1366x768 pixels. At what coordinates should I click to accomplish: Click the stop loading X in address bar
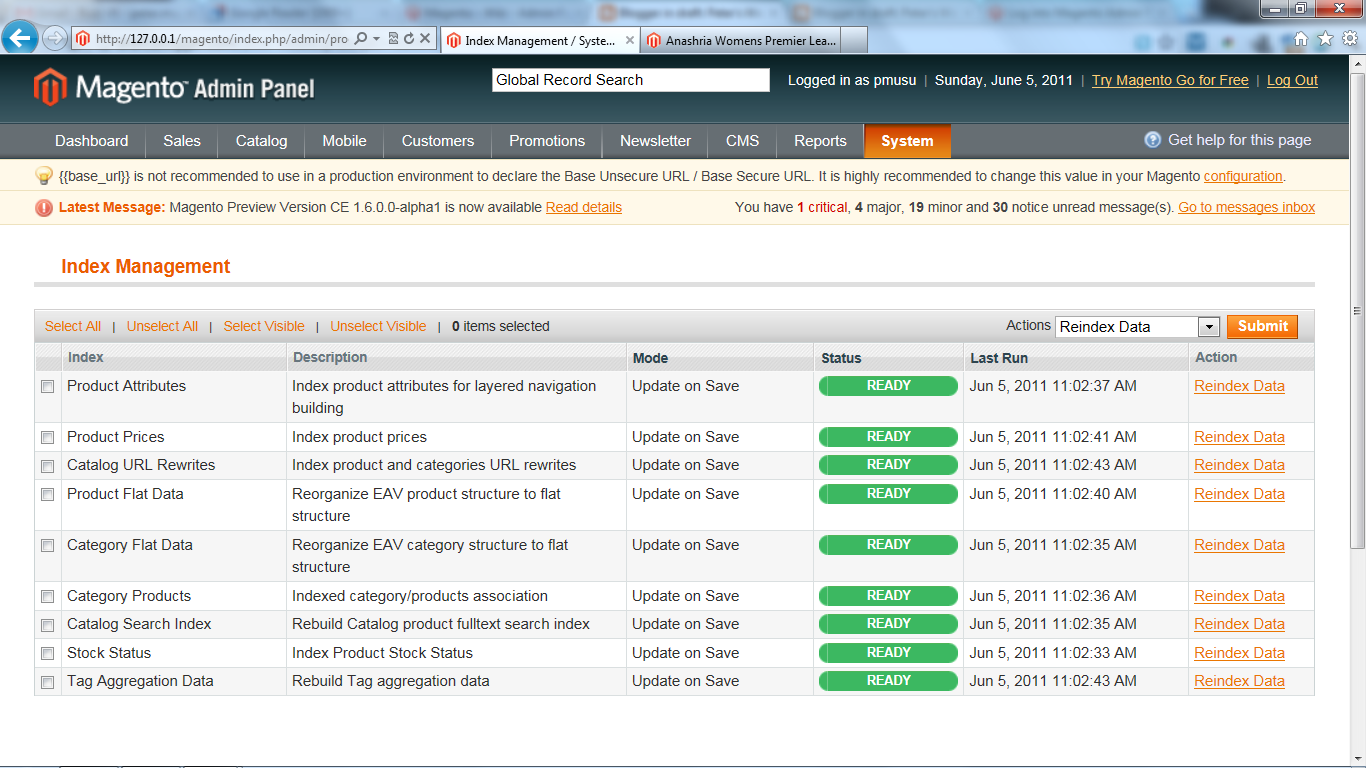(x=425, y=39)
